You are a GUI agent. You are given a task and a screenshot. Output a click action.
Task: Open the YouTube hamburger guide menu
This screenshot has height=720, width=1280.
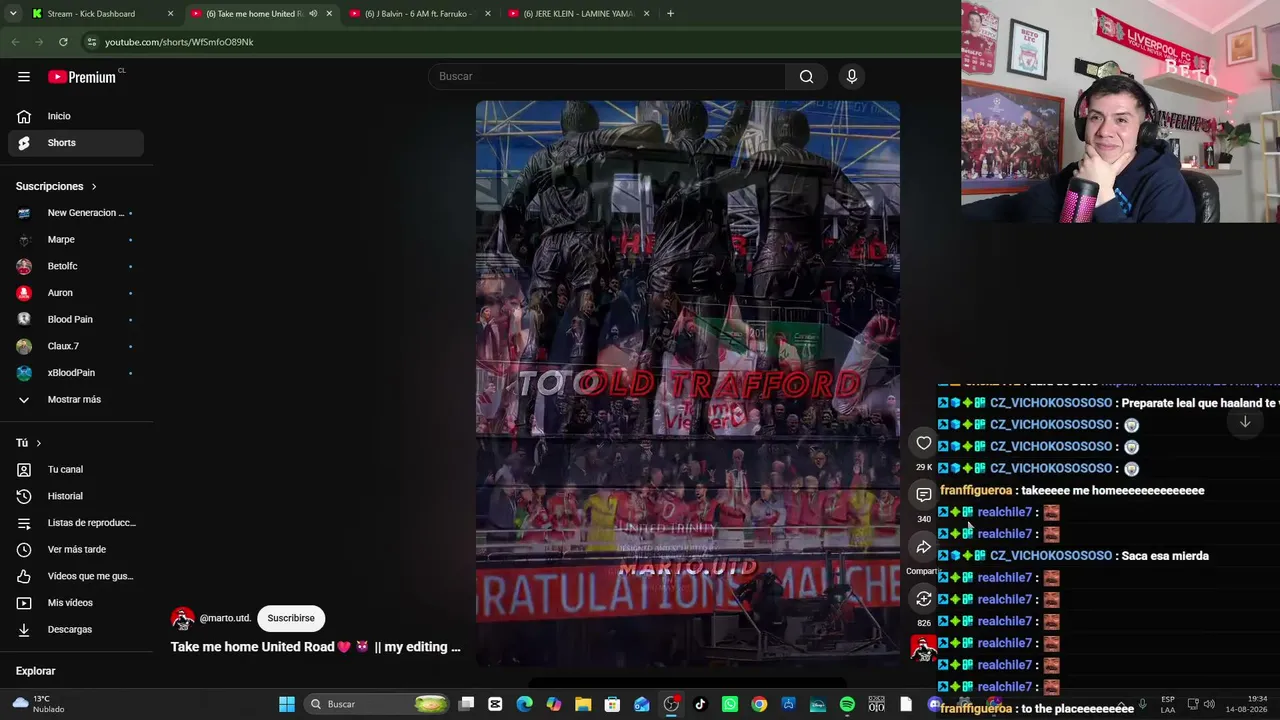[24, 76]
